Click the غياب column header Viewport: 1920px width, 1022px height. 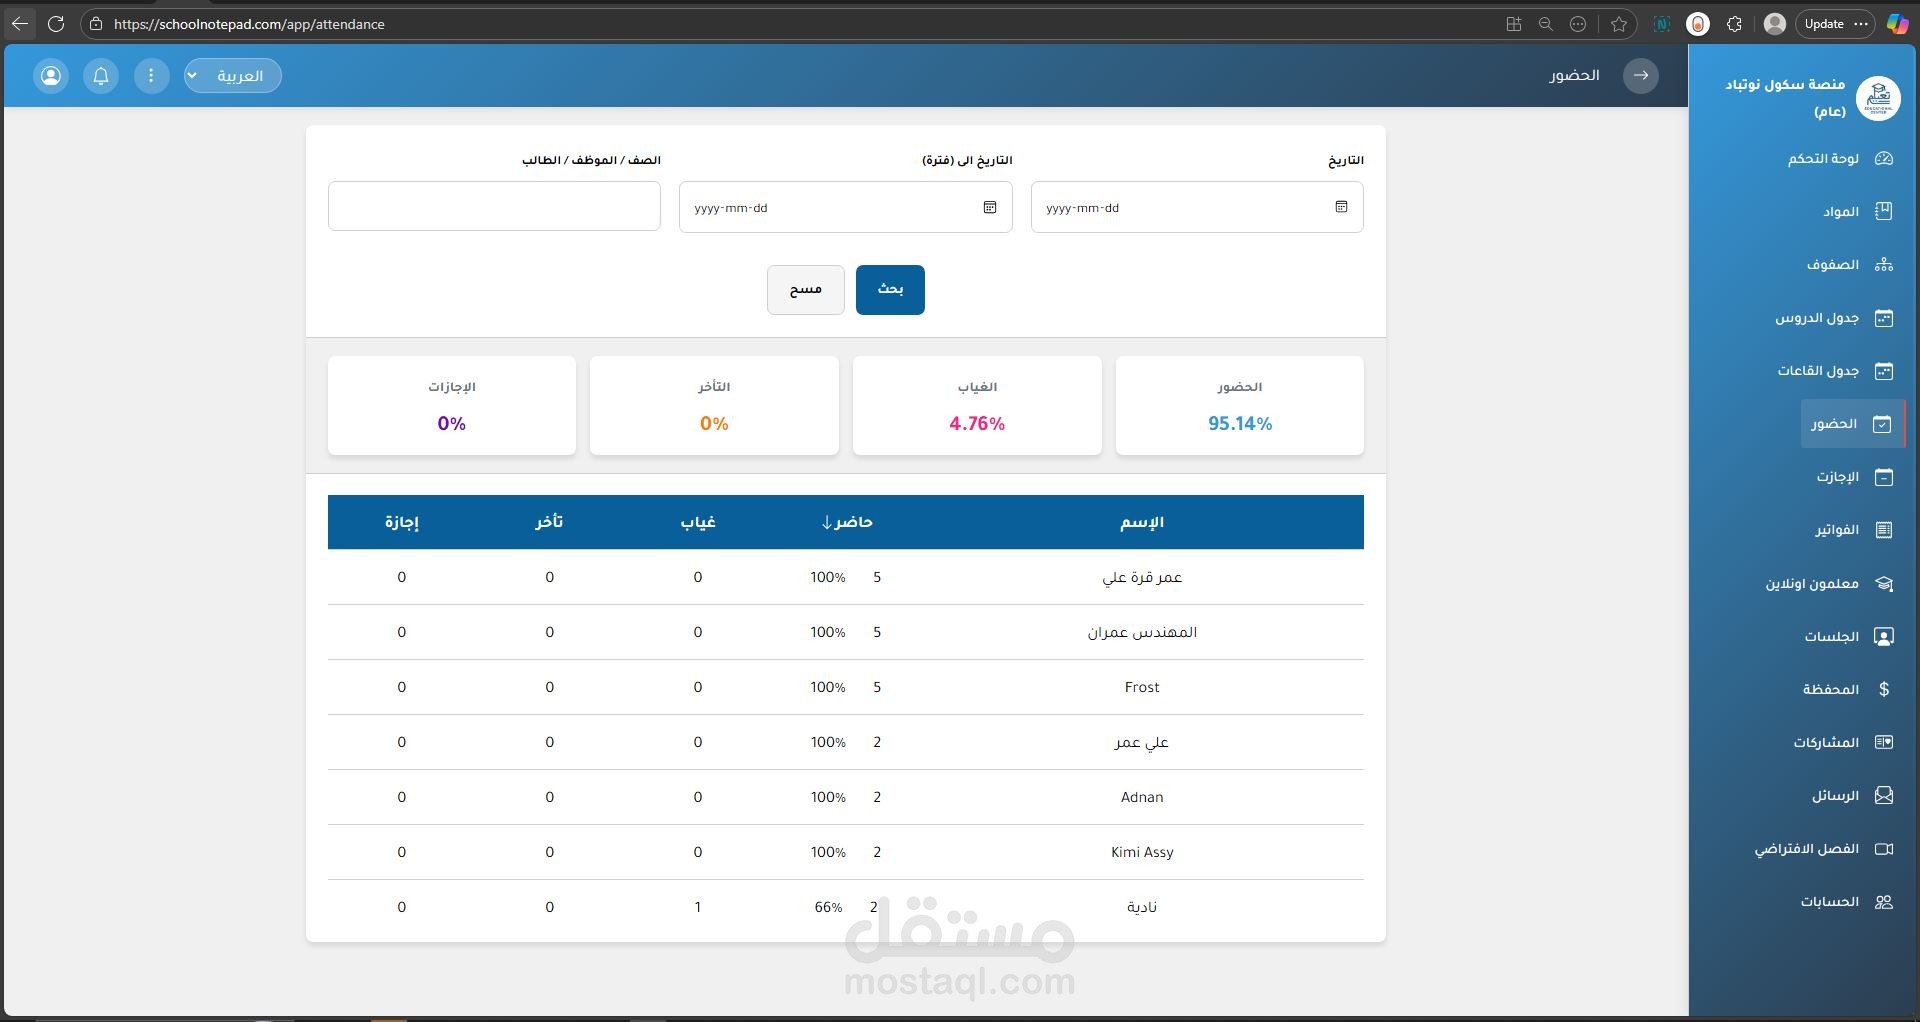[698, 522]
